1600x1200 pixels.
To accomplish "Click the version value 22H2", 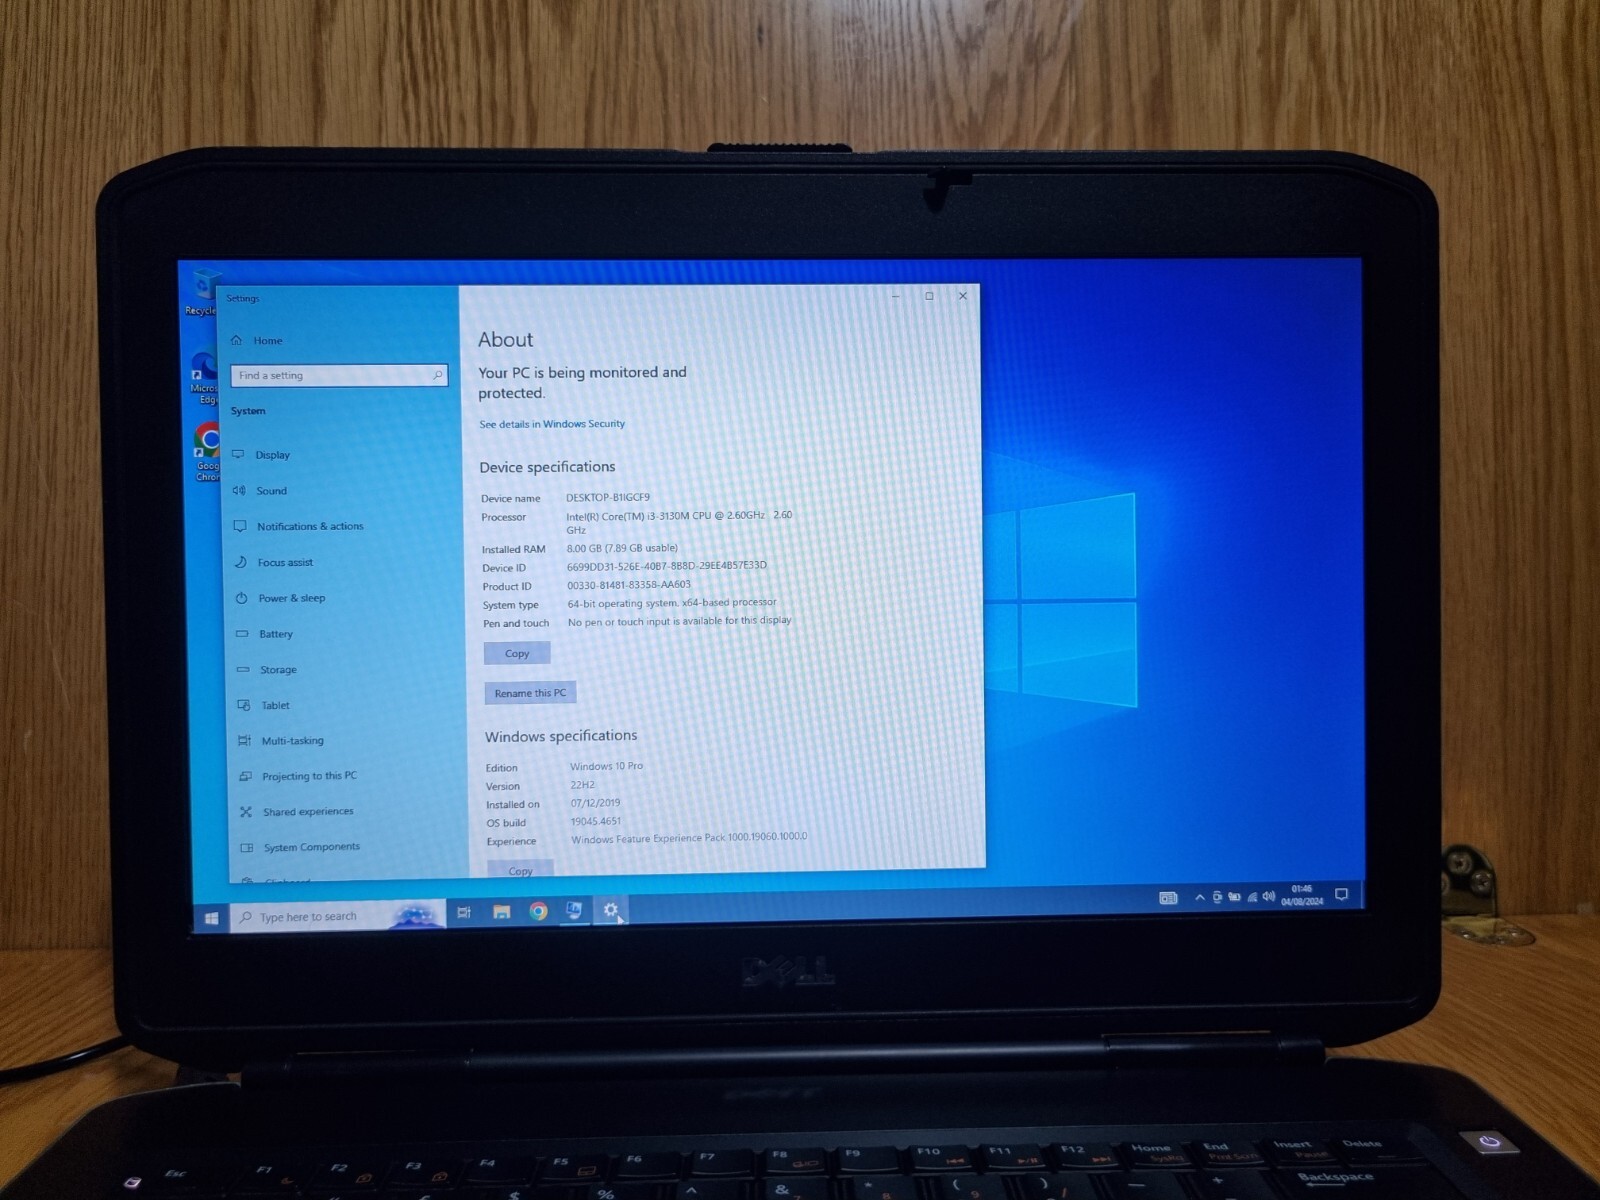I will pos(583,785).
